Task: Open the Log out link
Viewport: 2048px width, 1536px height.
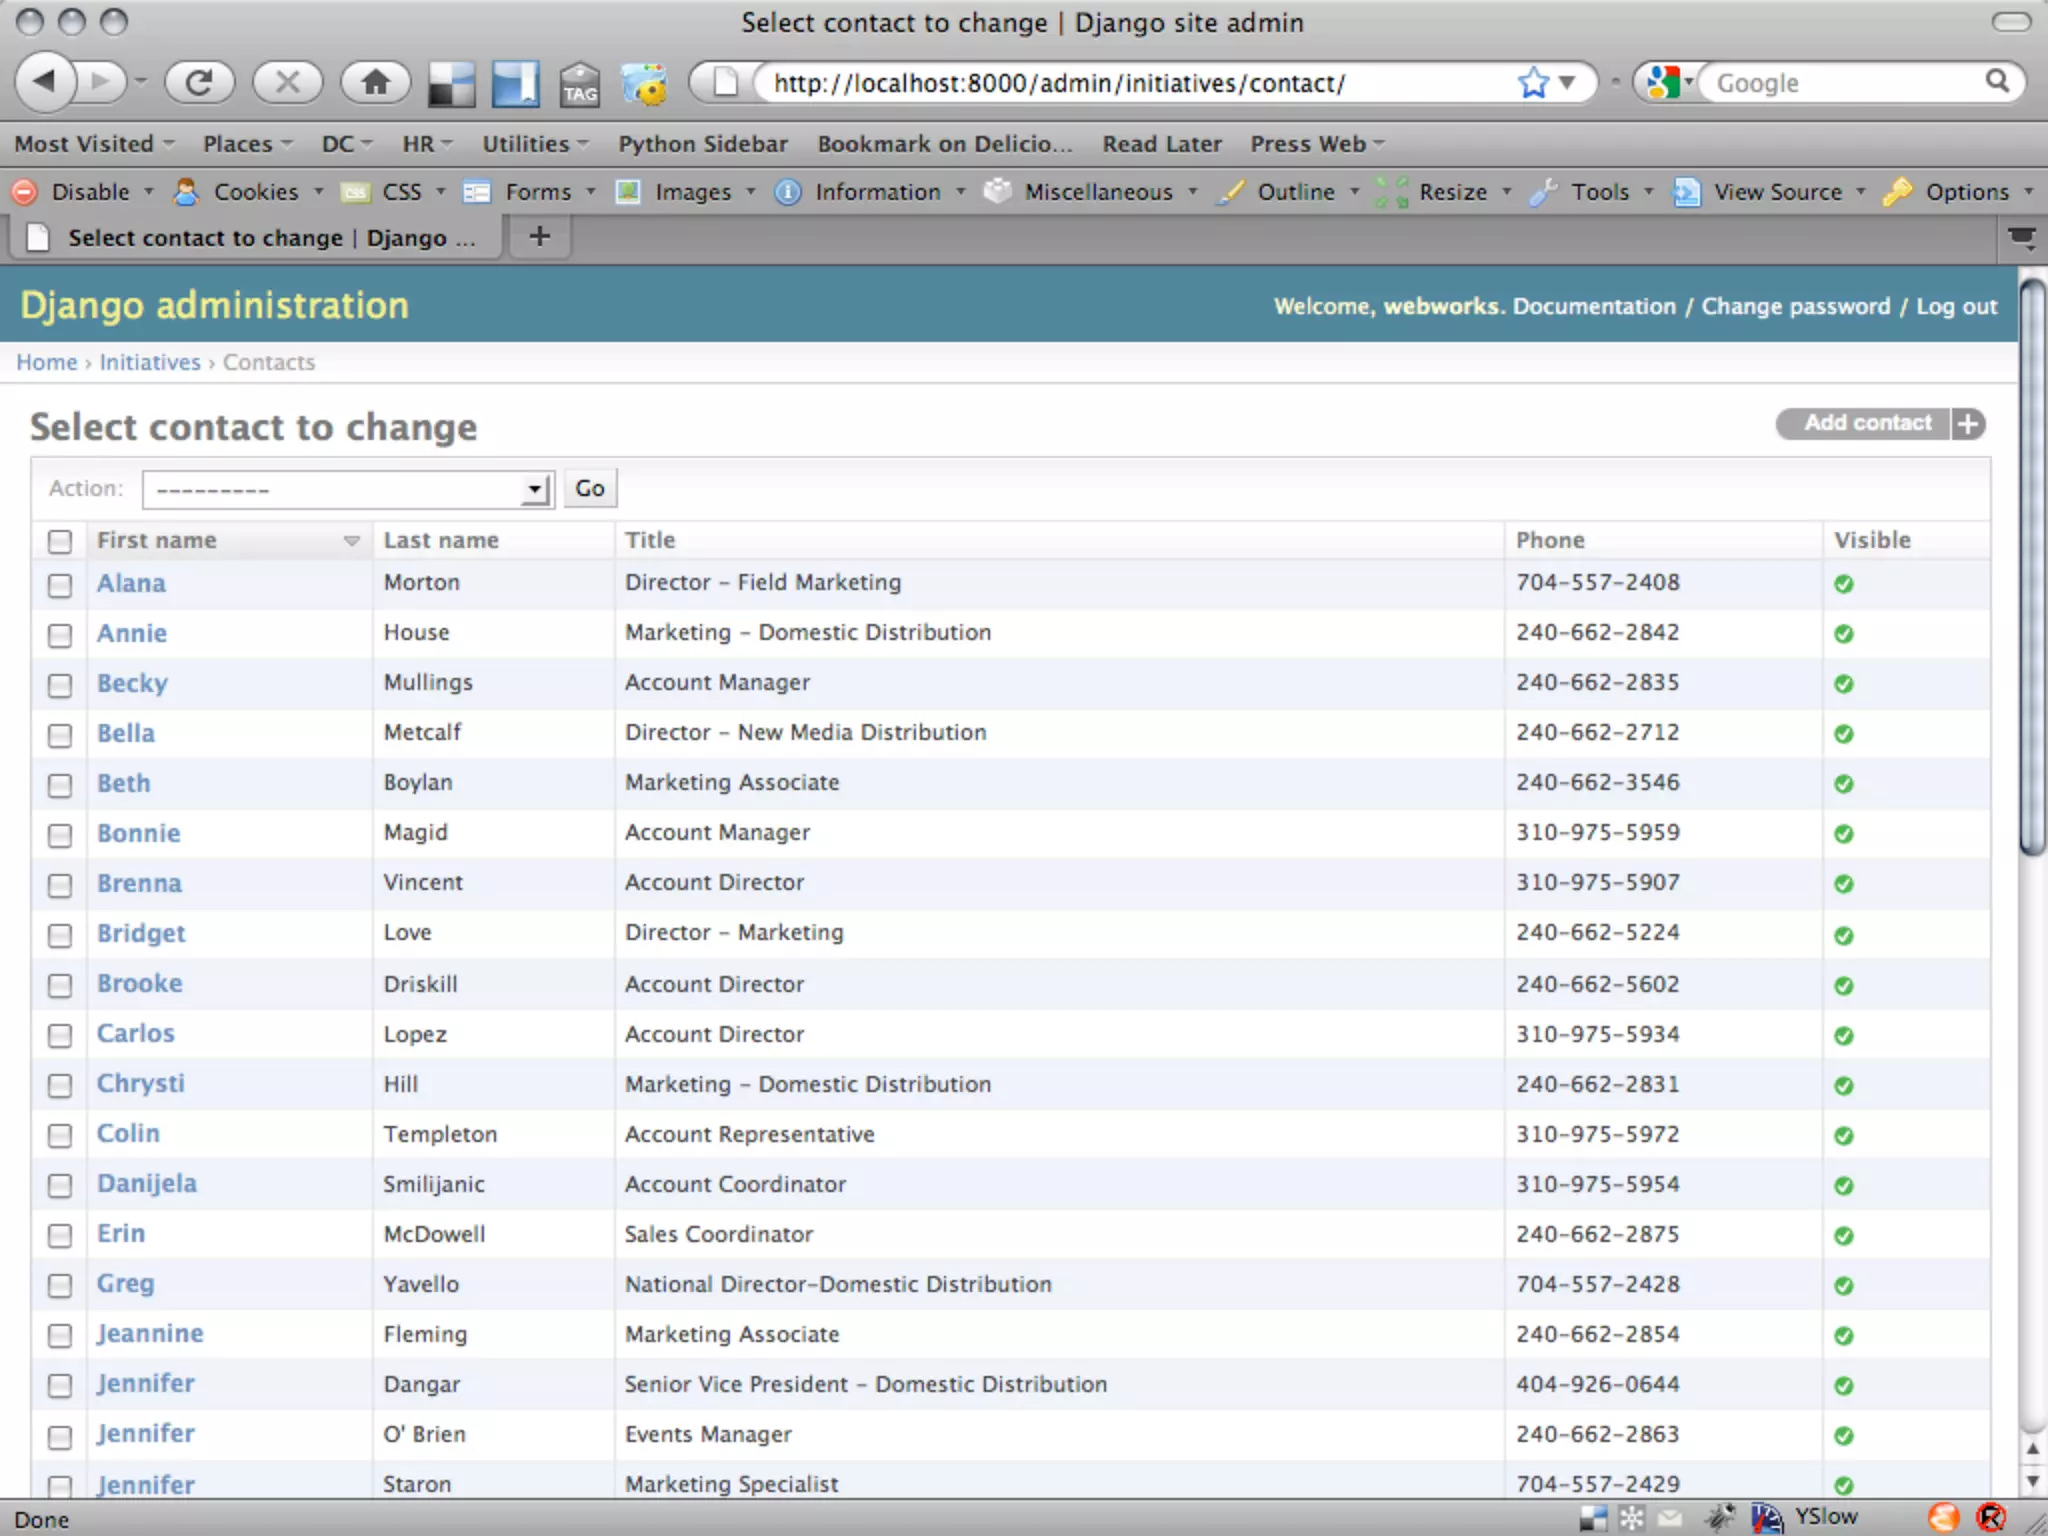Action: 1956,307
